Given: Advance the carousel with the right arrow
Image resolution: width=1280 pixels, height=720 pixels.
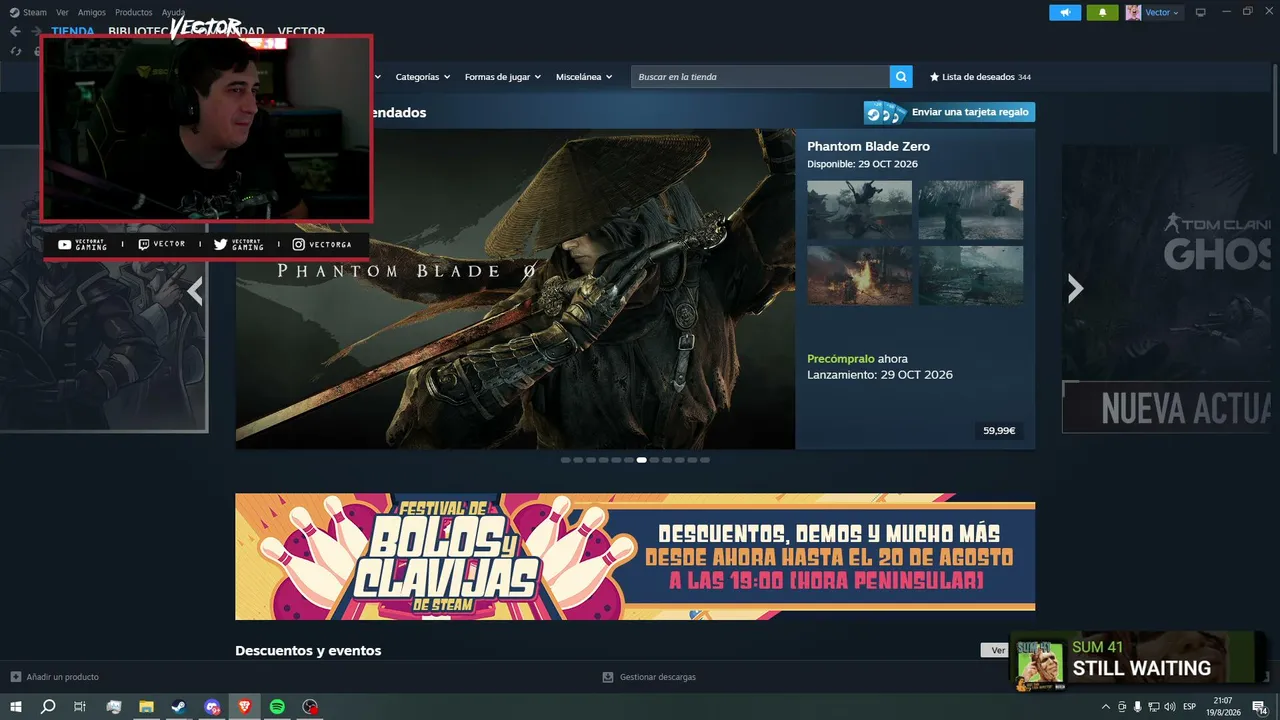Looking at the screenshot, I should pos(1075,289).
